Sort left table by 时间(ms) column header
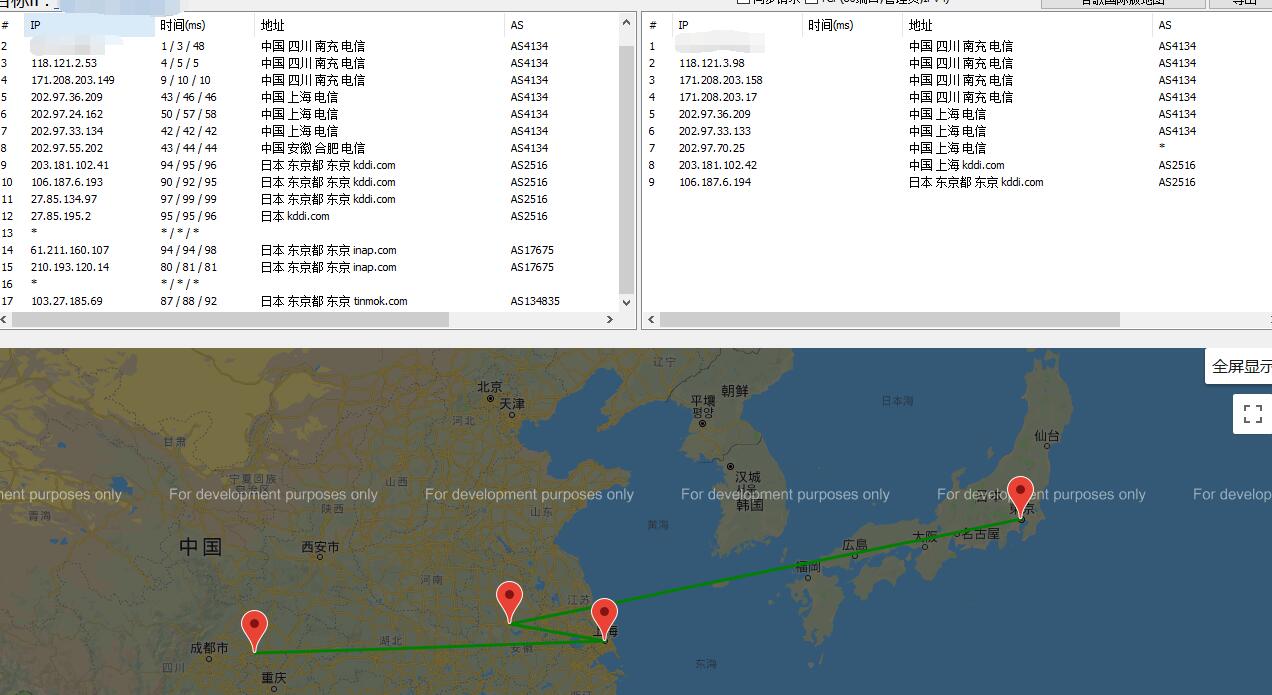Viewport: 1272px width, 695px height. [183, 25]
